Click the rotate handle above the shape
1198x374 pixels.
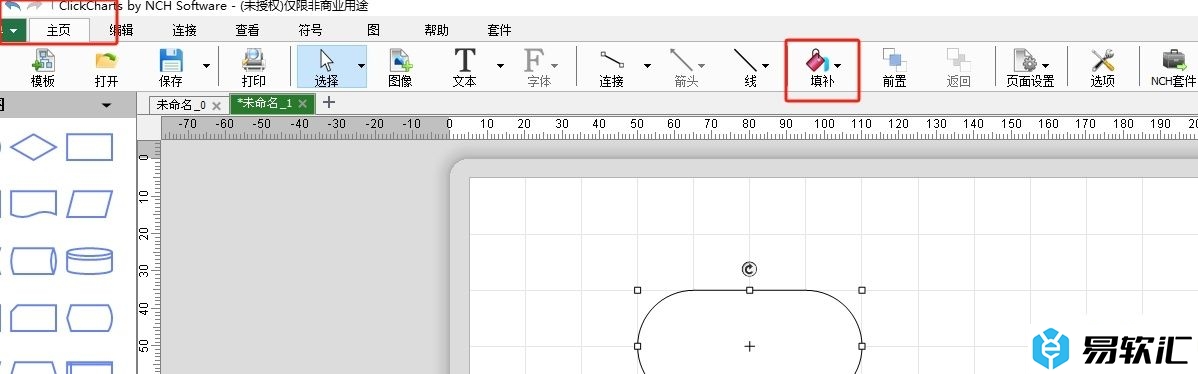[x=750, y=269]
